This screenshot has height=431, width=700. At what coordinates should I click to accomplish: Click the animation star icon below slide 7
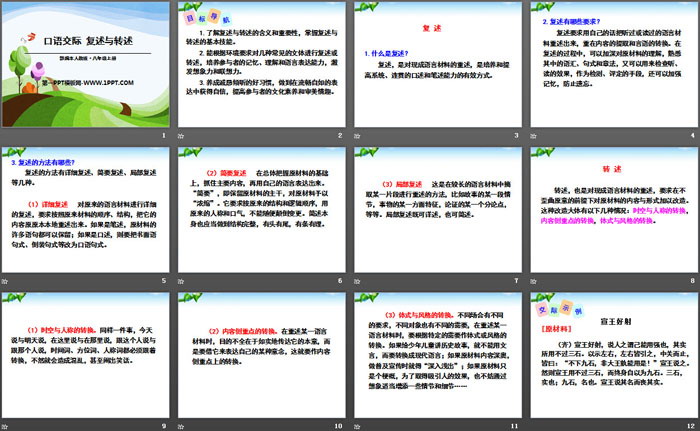point(356,281)
